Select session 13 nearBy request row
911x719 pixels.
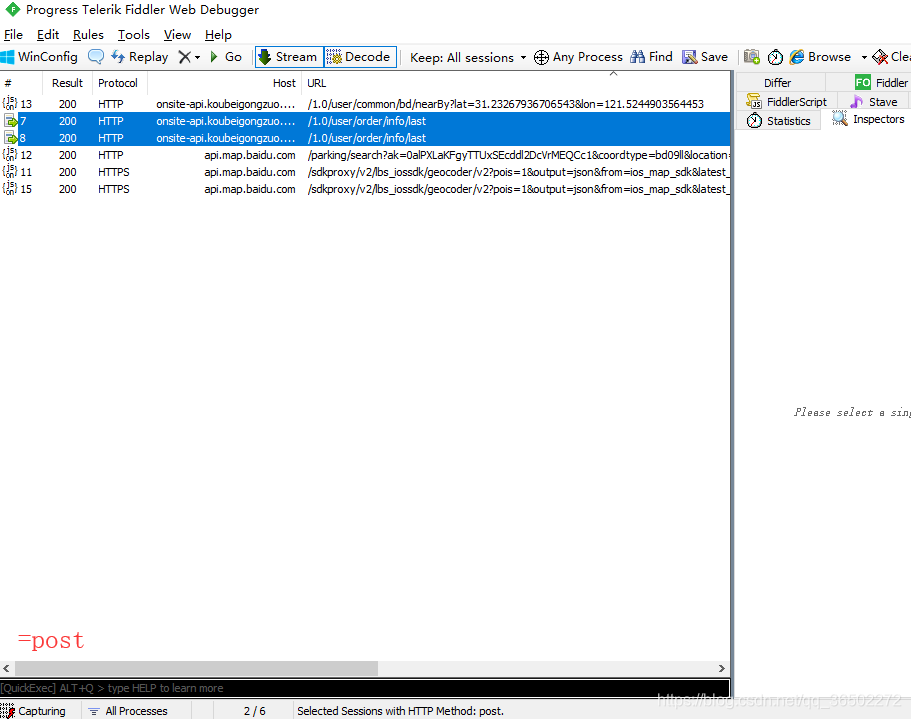(x=365, y=104)
